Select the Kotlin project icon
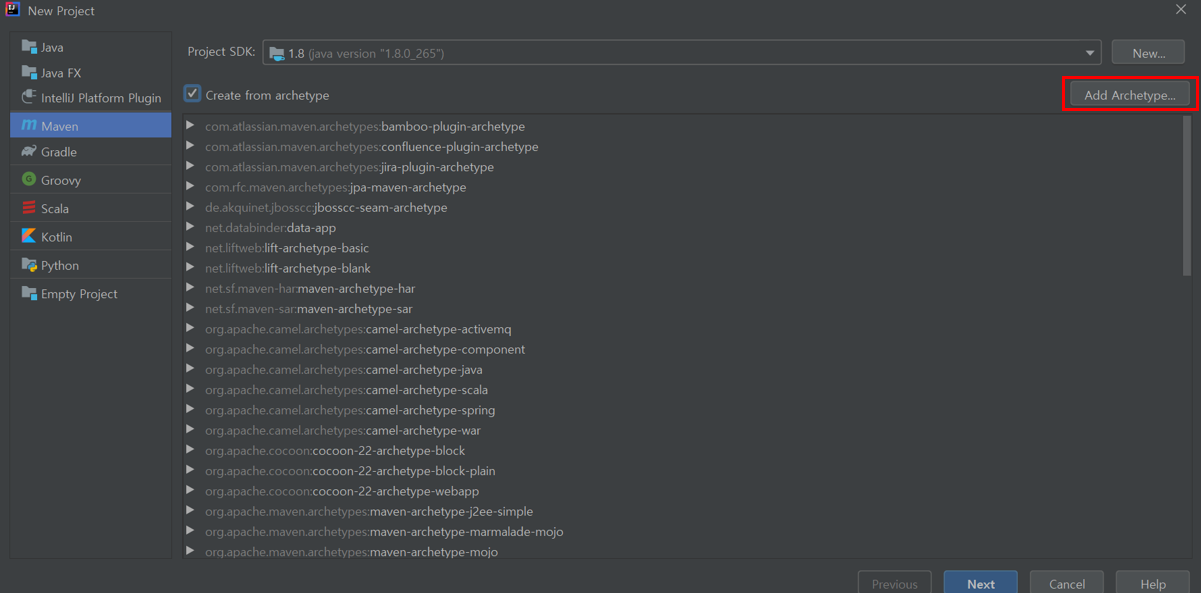Image resolution: width=1201 pixels, height=593 pixels. (x=29, y=237)
